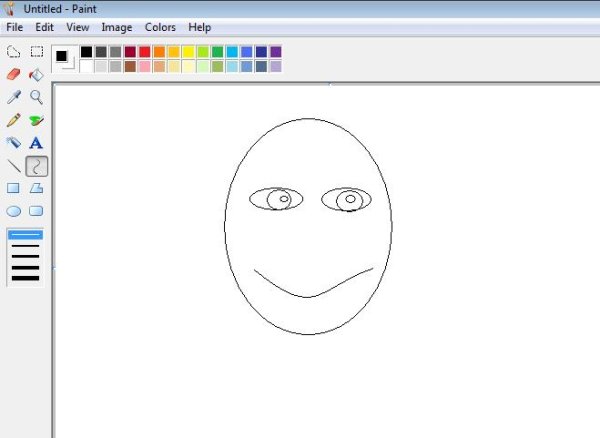Screen dimensions: 600x438
Task: Select the Text tool
Action: (37, 143)
